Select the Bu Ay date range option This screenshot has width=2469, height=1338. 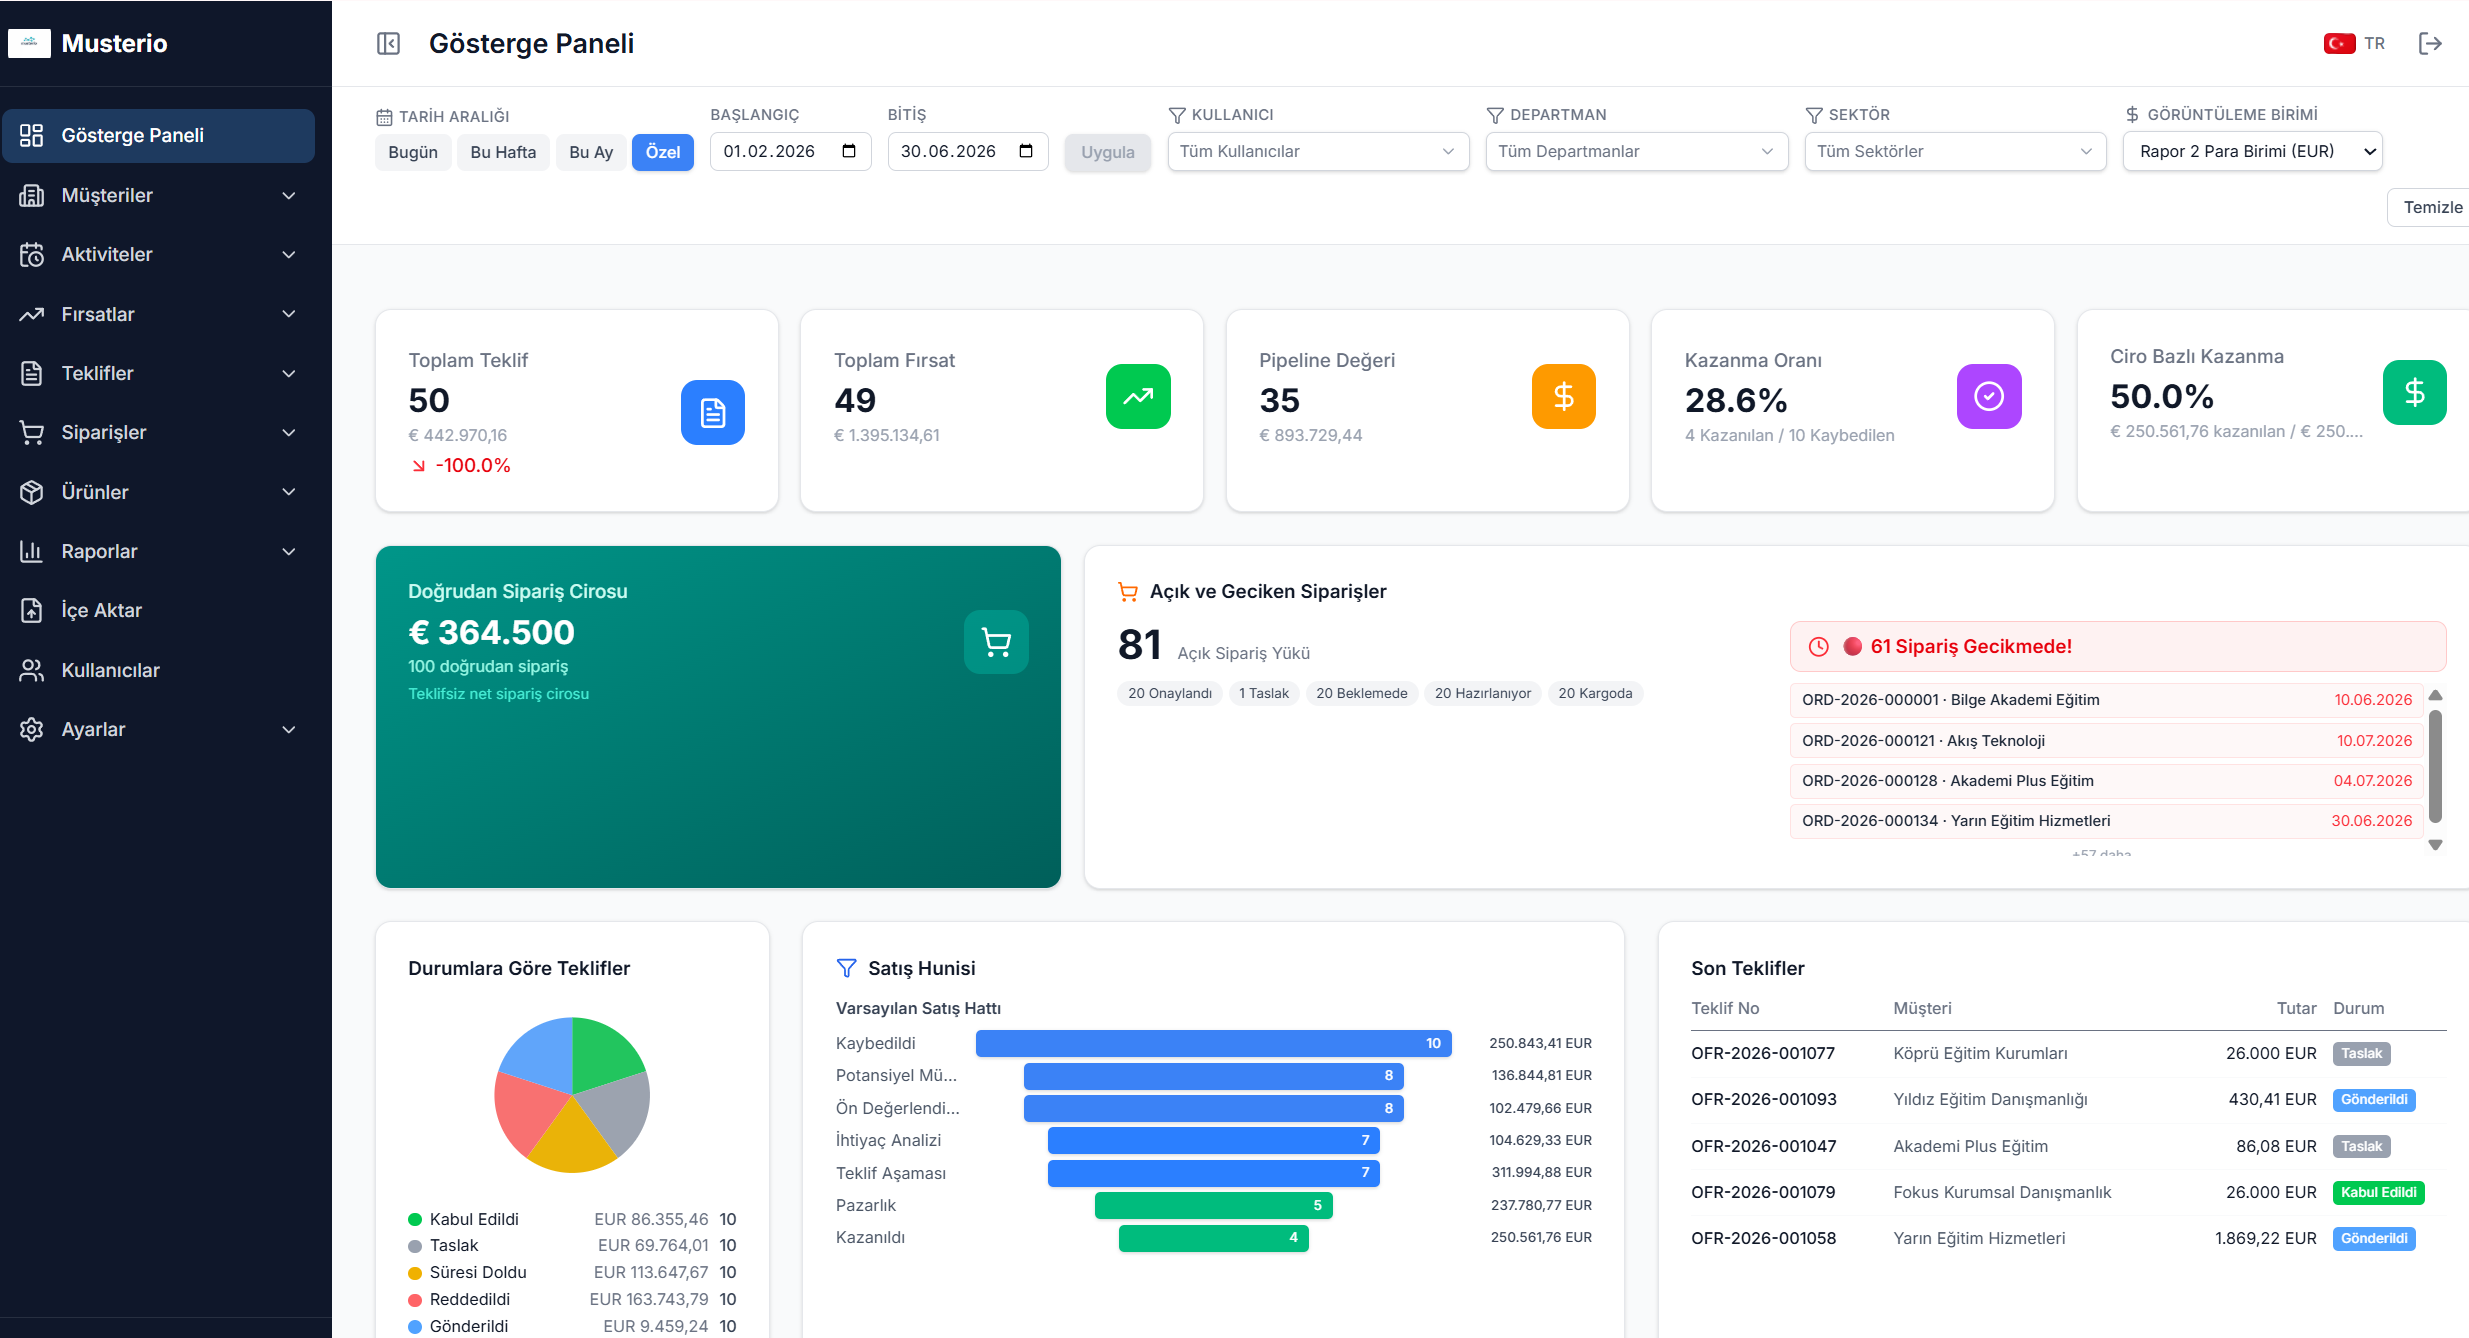(x=591, y=152)
